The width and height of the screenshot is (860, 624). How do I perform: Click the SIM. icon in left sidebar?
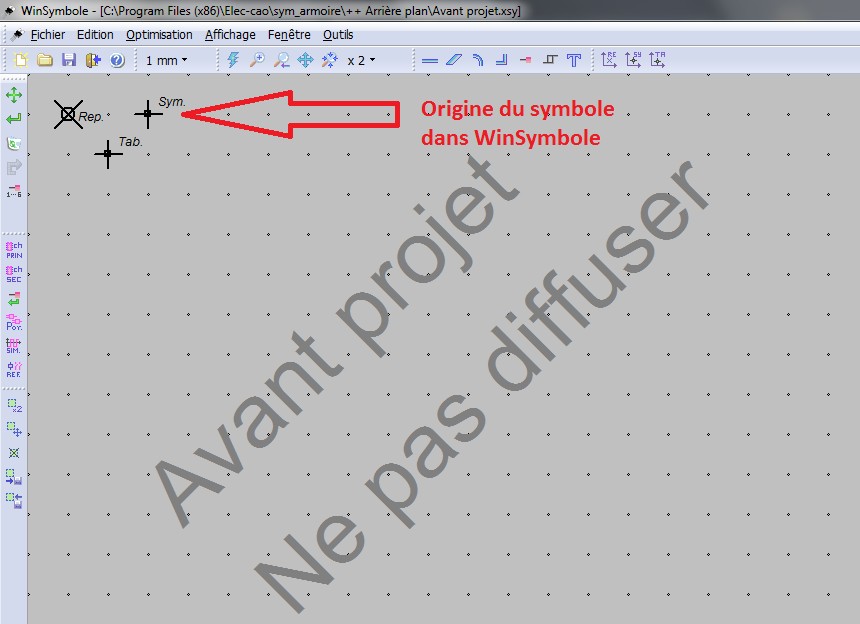(14, 345)
